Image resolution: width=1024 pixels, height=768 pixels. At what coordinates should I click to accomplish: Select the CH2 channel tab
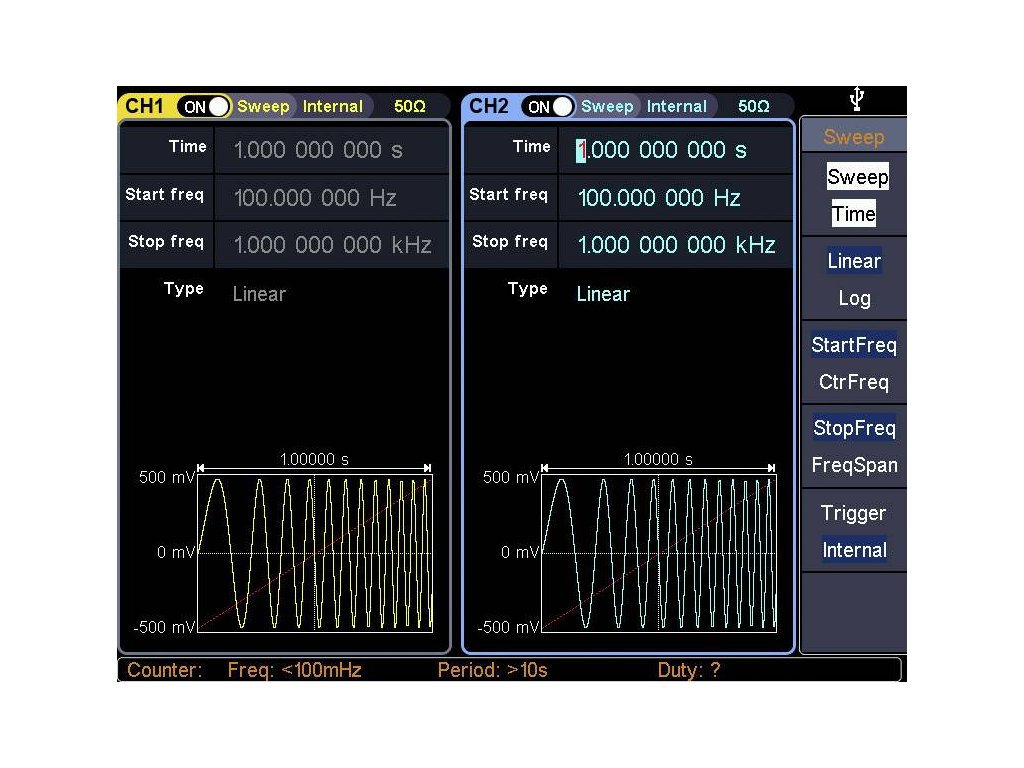tap(489, 106)
